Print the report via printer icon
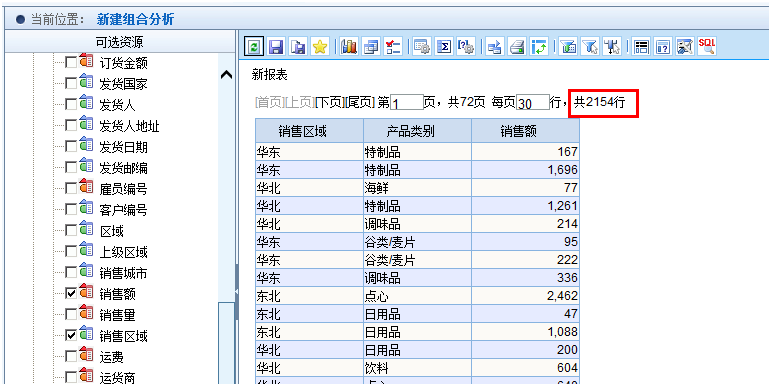Viewport: 771px width, 386px height. (x=516, y=47)
